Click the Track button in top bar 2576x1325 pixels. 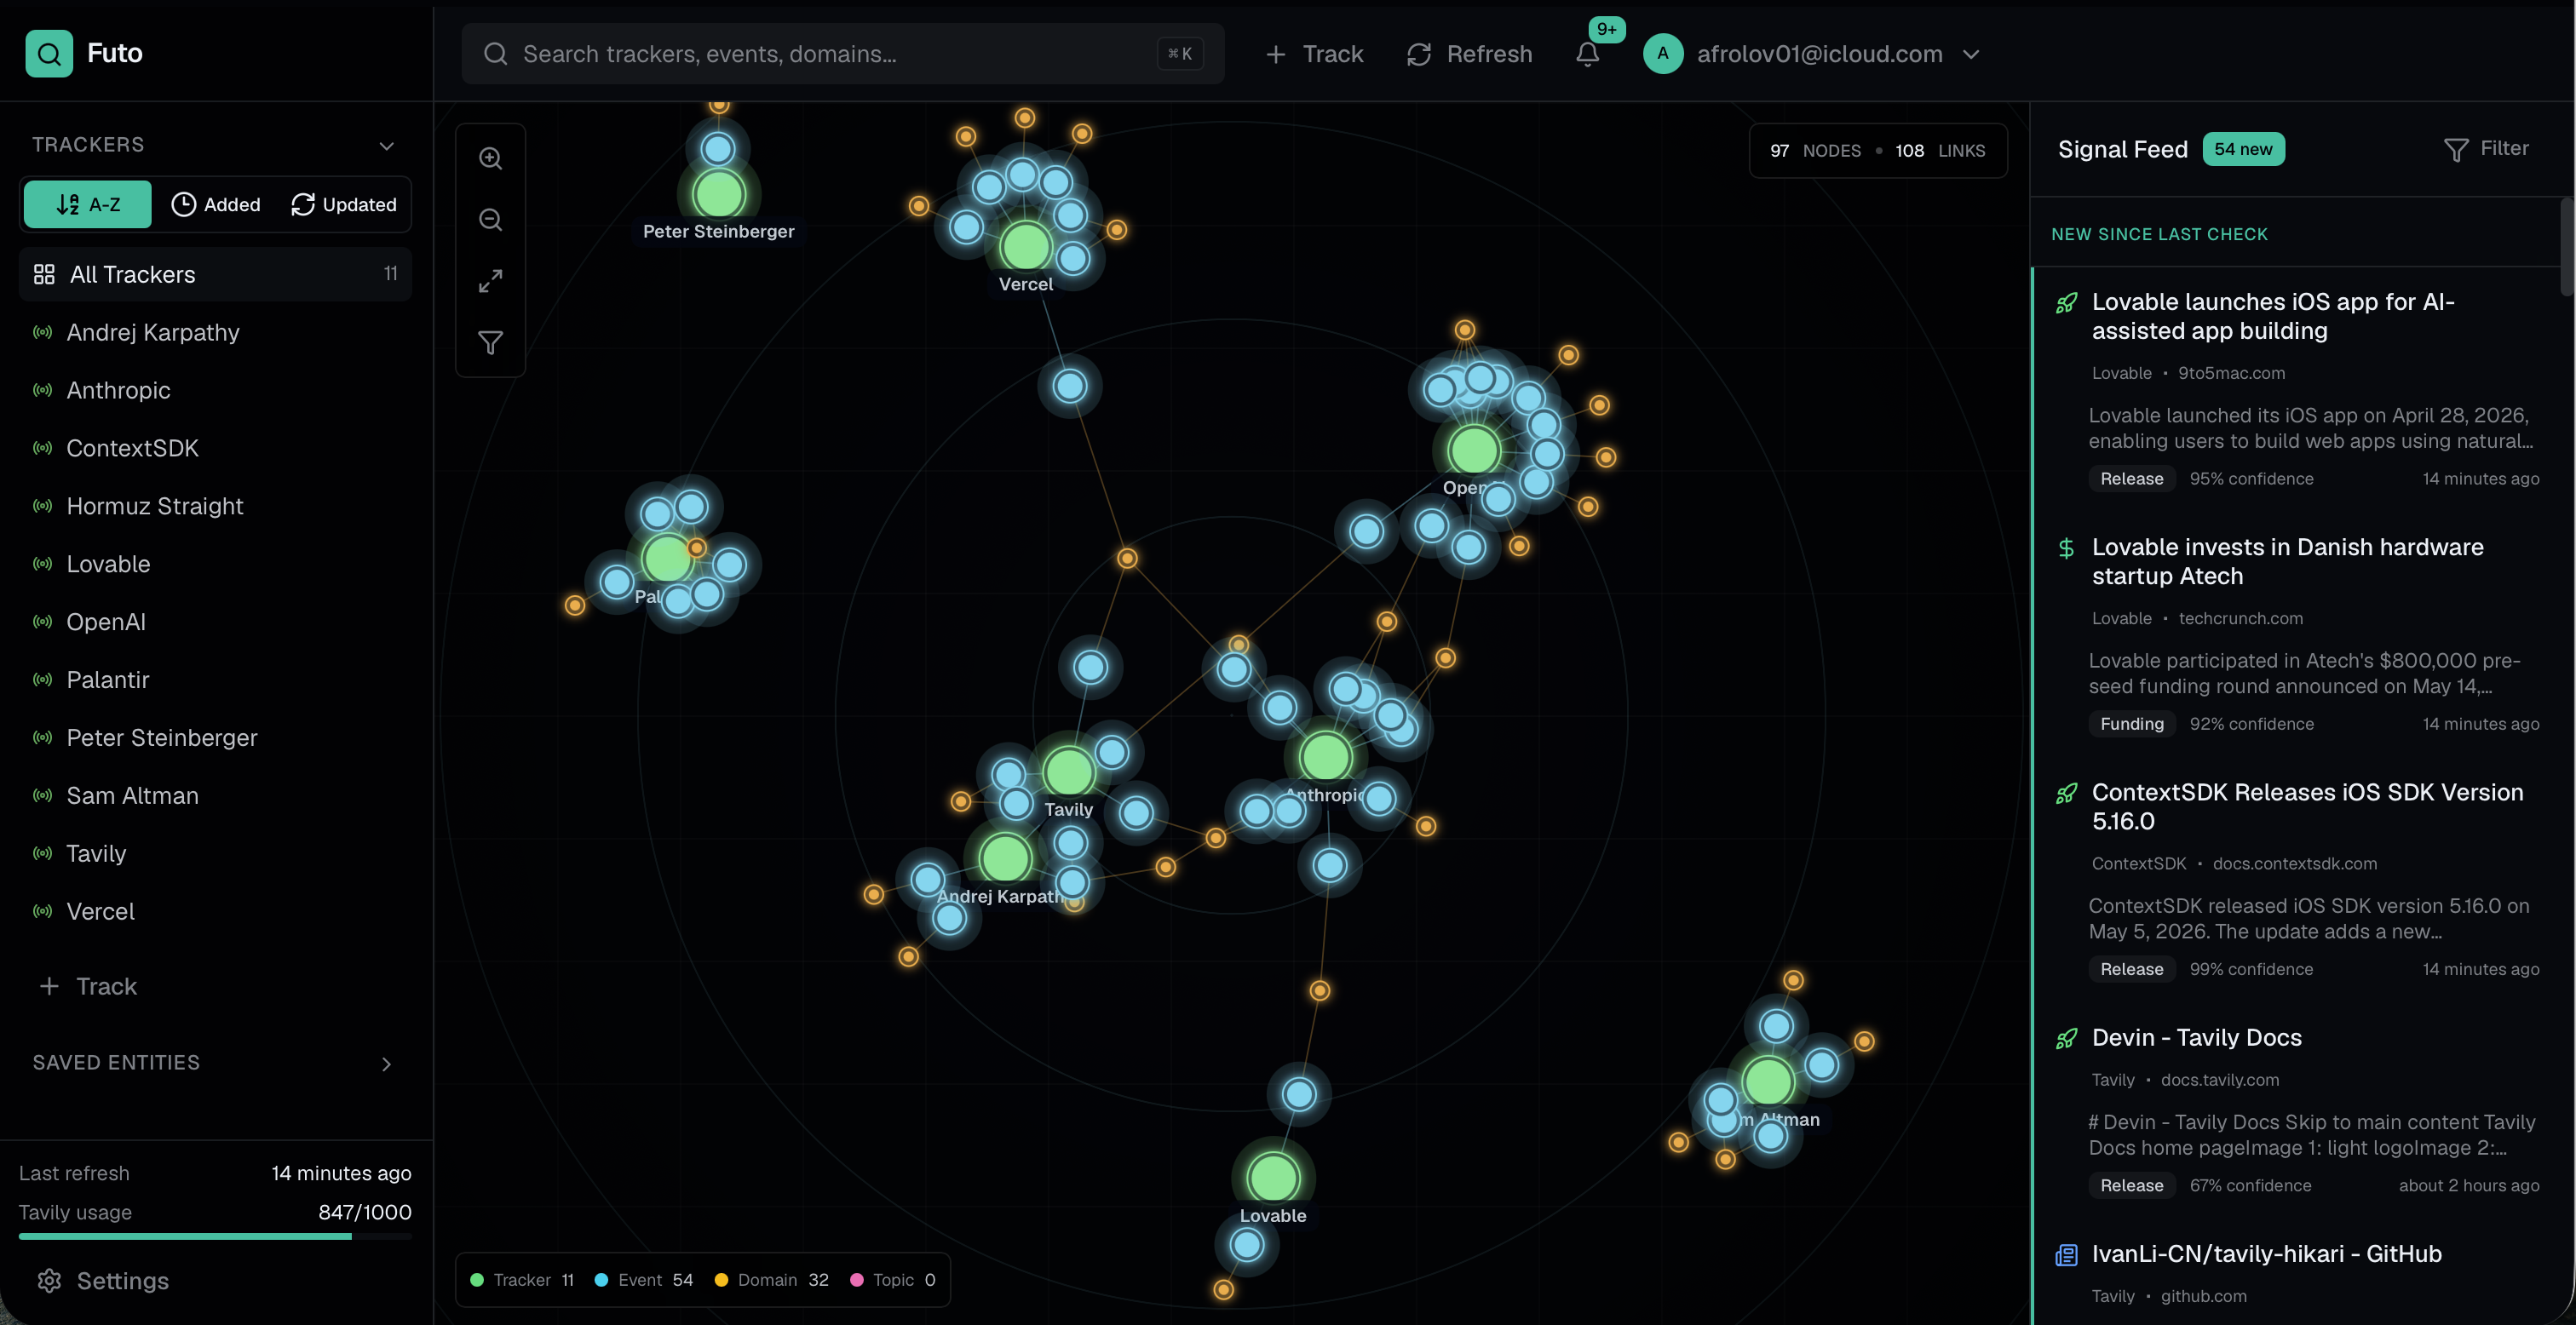click(1314, 54)
